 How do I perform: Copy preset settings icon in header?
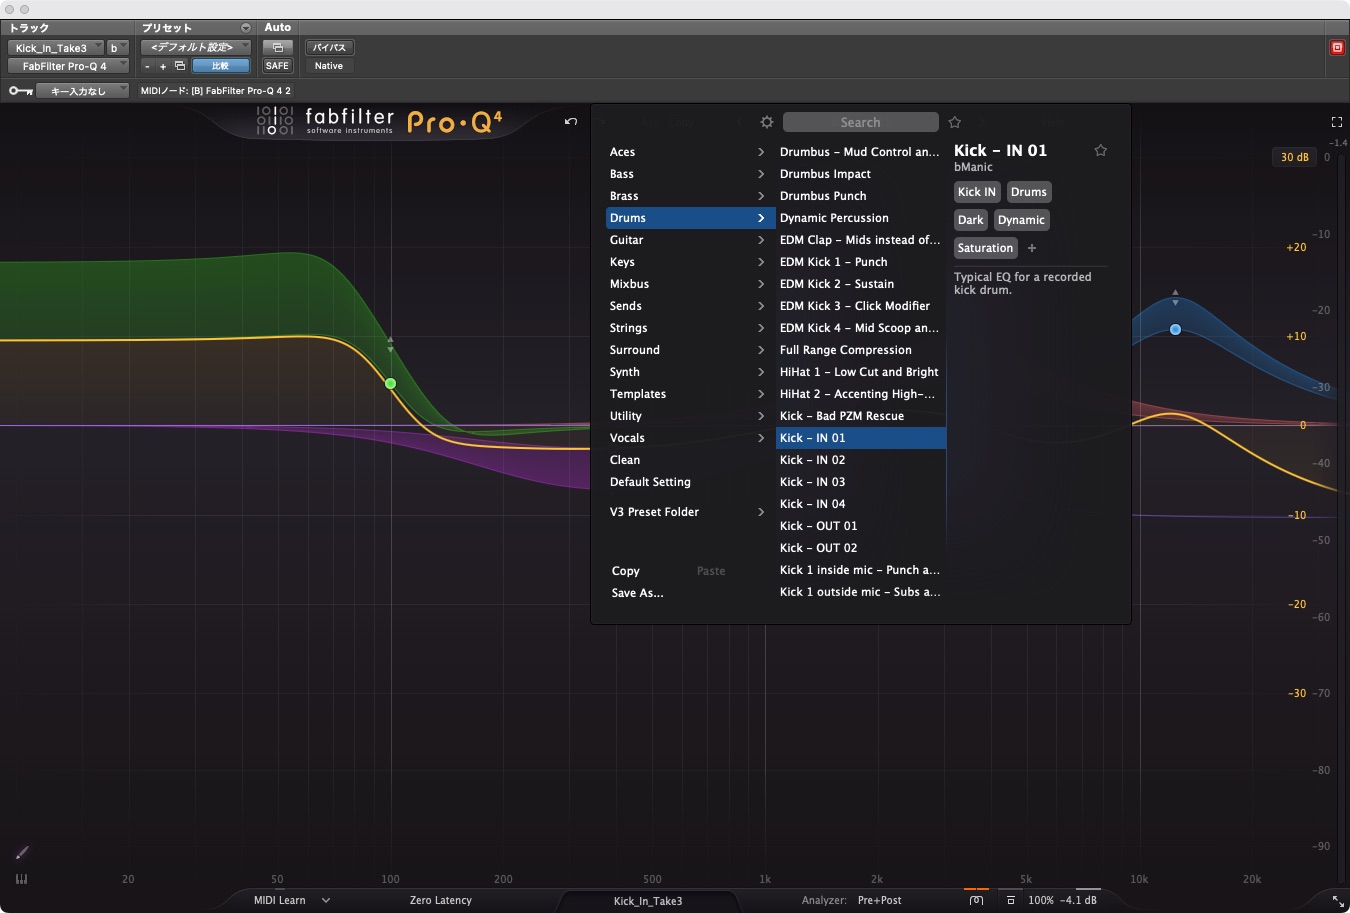(x=180, y=66)
